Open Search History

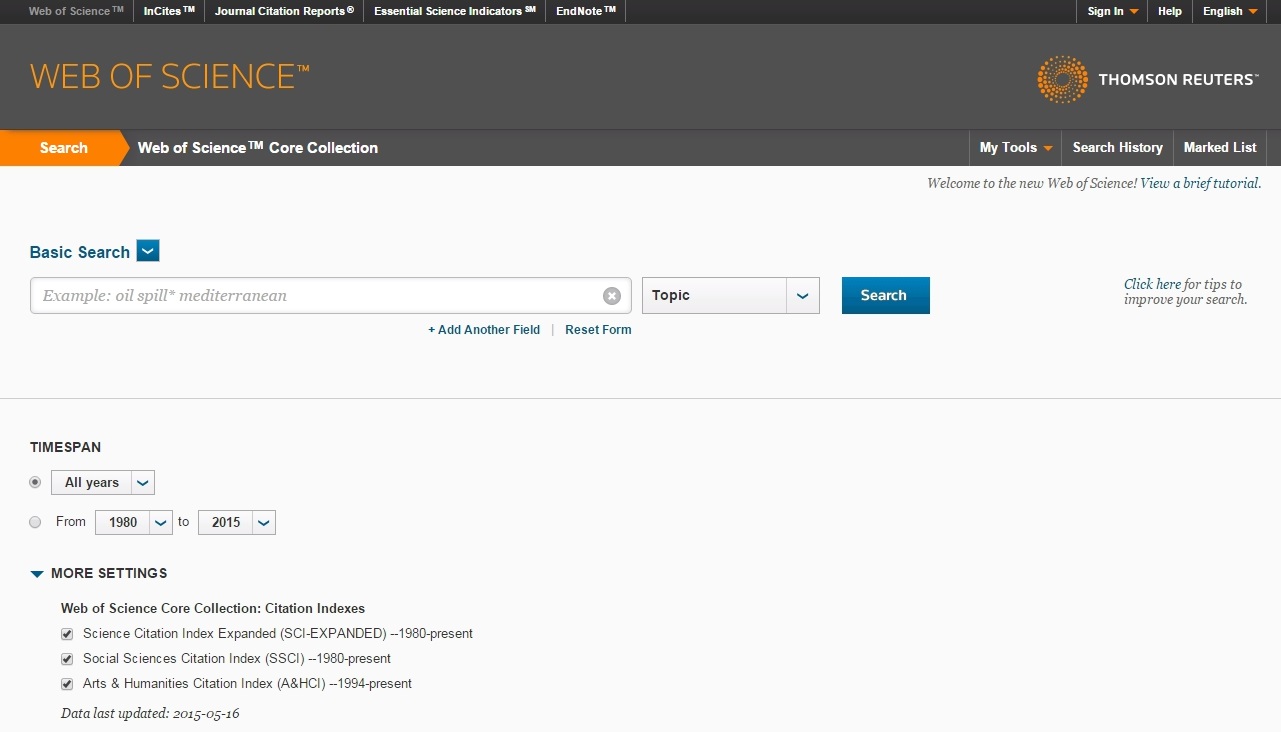click(x=1118, y=147)
